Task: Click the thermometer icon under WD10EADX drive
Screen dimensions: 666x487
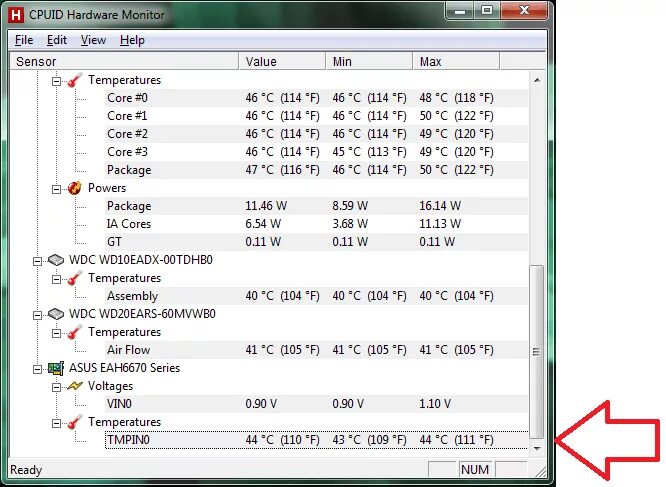Action: point(74,279)
